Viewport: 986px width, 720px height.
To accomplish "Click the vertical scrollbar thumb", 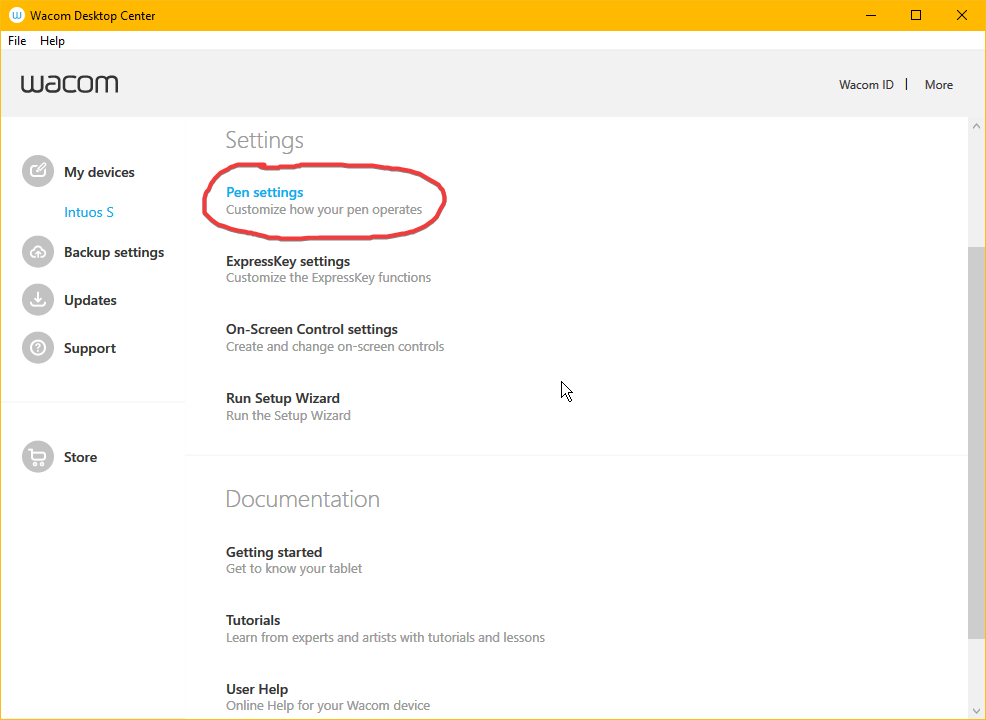I will tap(976, 440).
